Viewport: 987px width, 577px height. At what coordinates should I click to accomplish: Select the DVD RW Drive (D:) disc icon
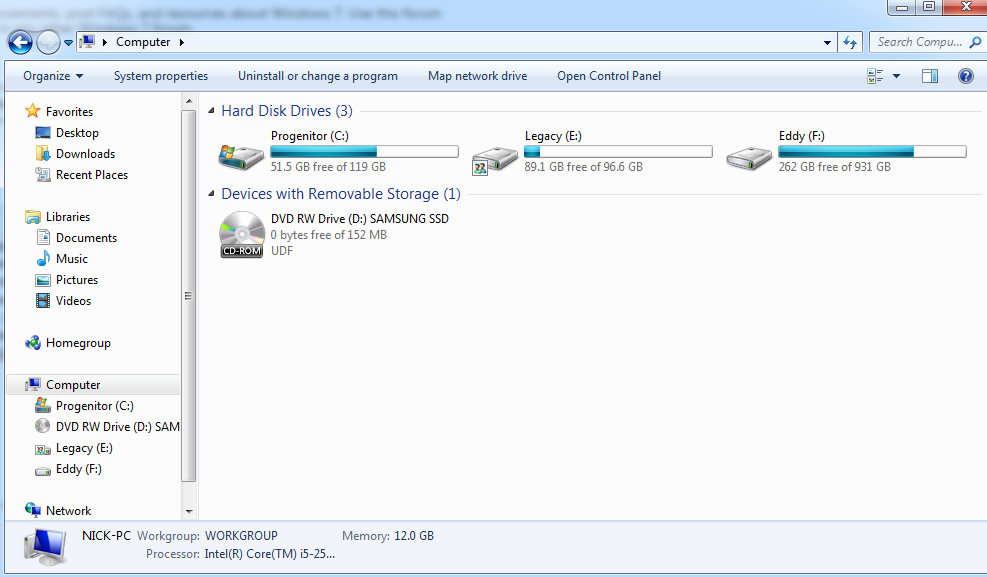242,234
